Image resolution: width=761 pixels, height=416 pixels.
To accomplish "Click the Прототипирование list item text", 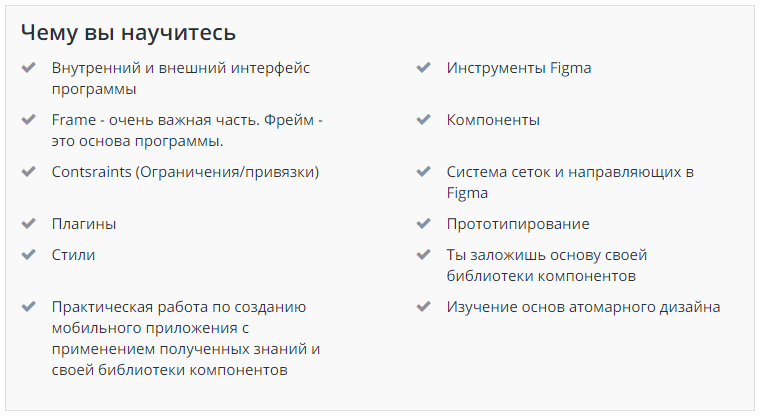I will tap(518, 224).
